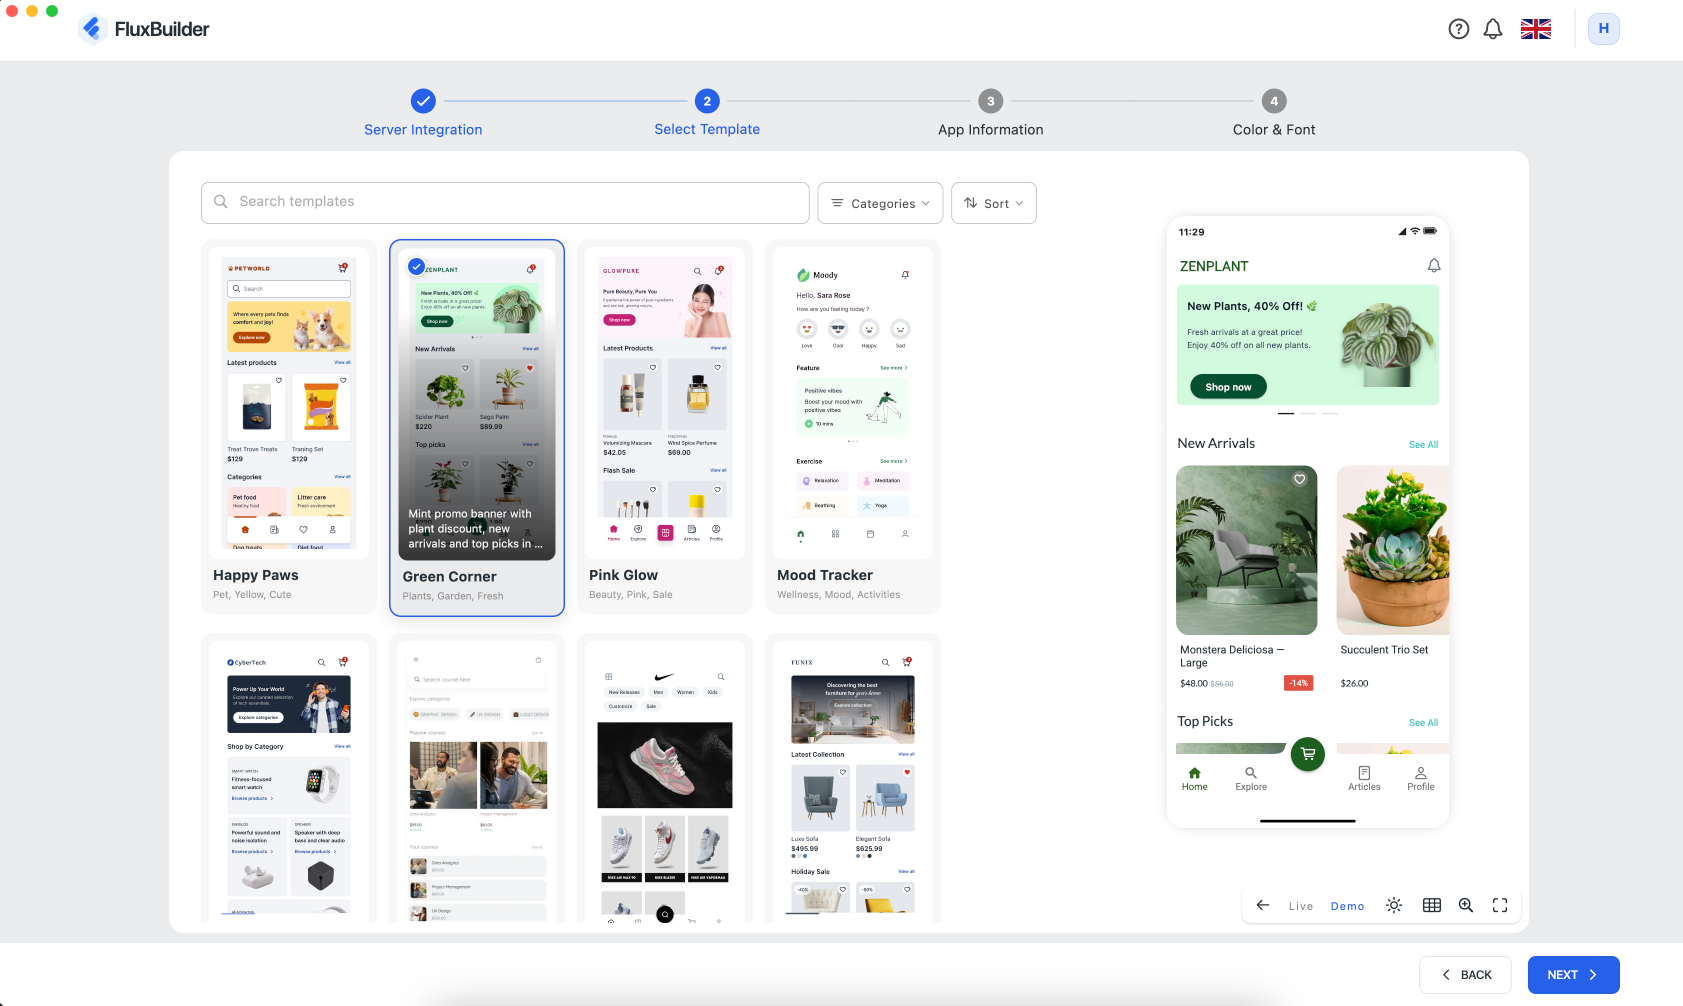
Task: Click See All next to Top Picks
Action: (x=1424, y=723)
